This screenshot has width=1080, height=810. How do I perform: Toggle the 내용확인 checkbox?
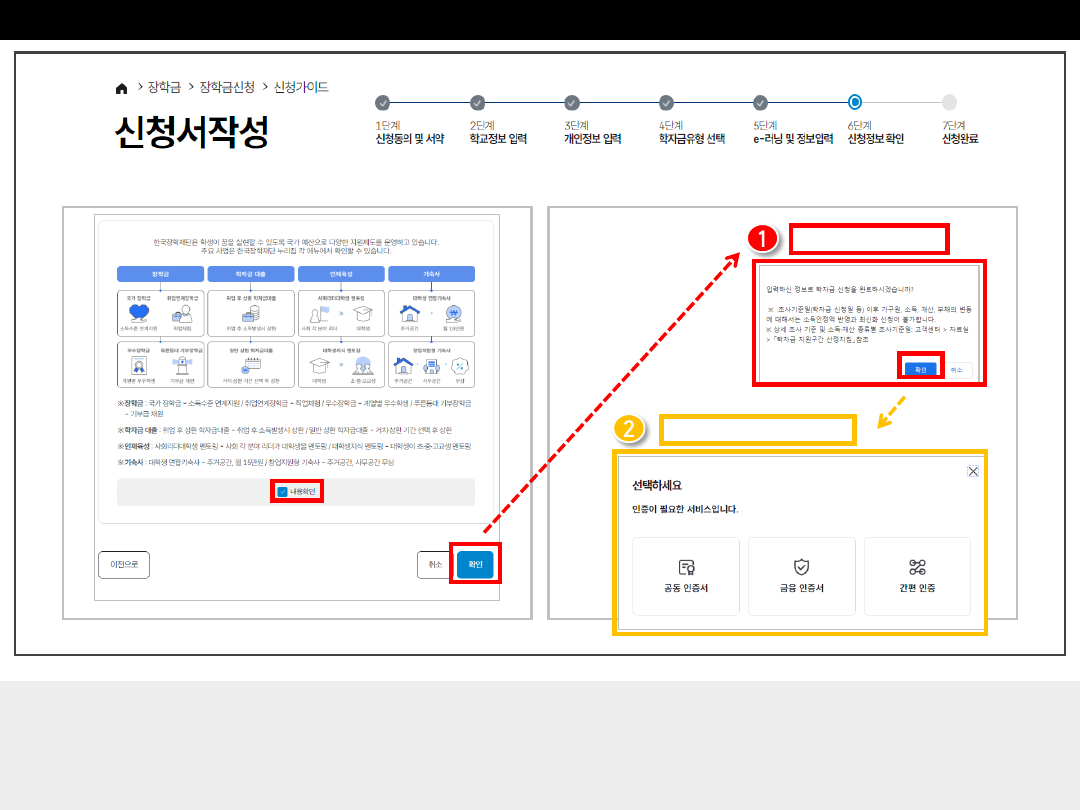click(283, 491)
